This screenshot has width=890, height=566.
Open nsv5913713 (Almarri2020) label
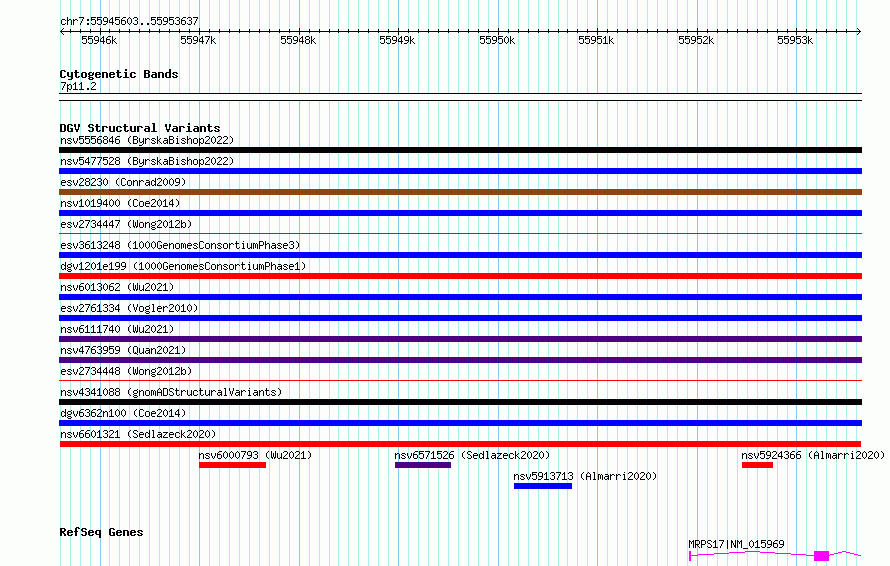(585, 476)
